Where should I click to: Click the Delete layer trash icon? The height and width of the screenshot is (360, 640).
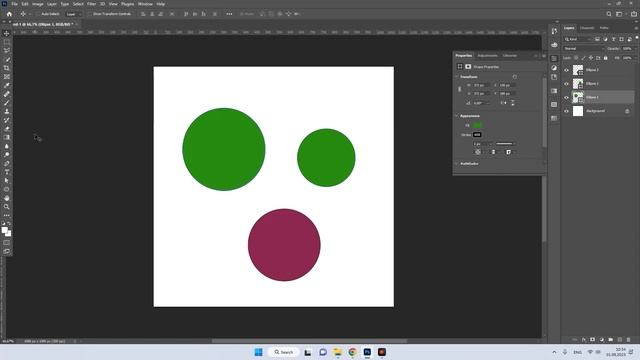point(628,340)
